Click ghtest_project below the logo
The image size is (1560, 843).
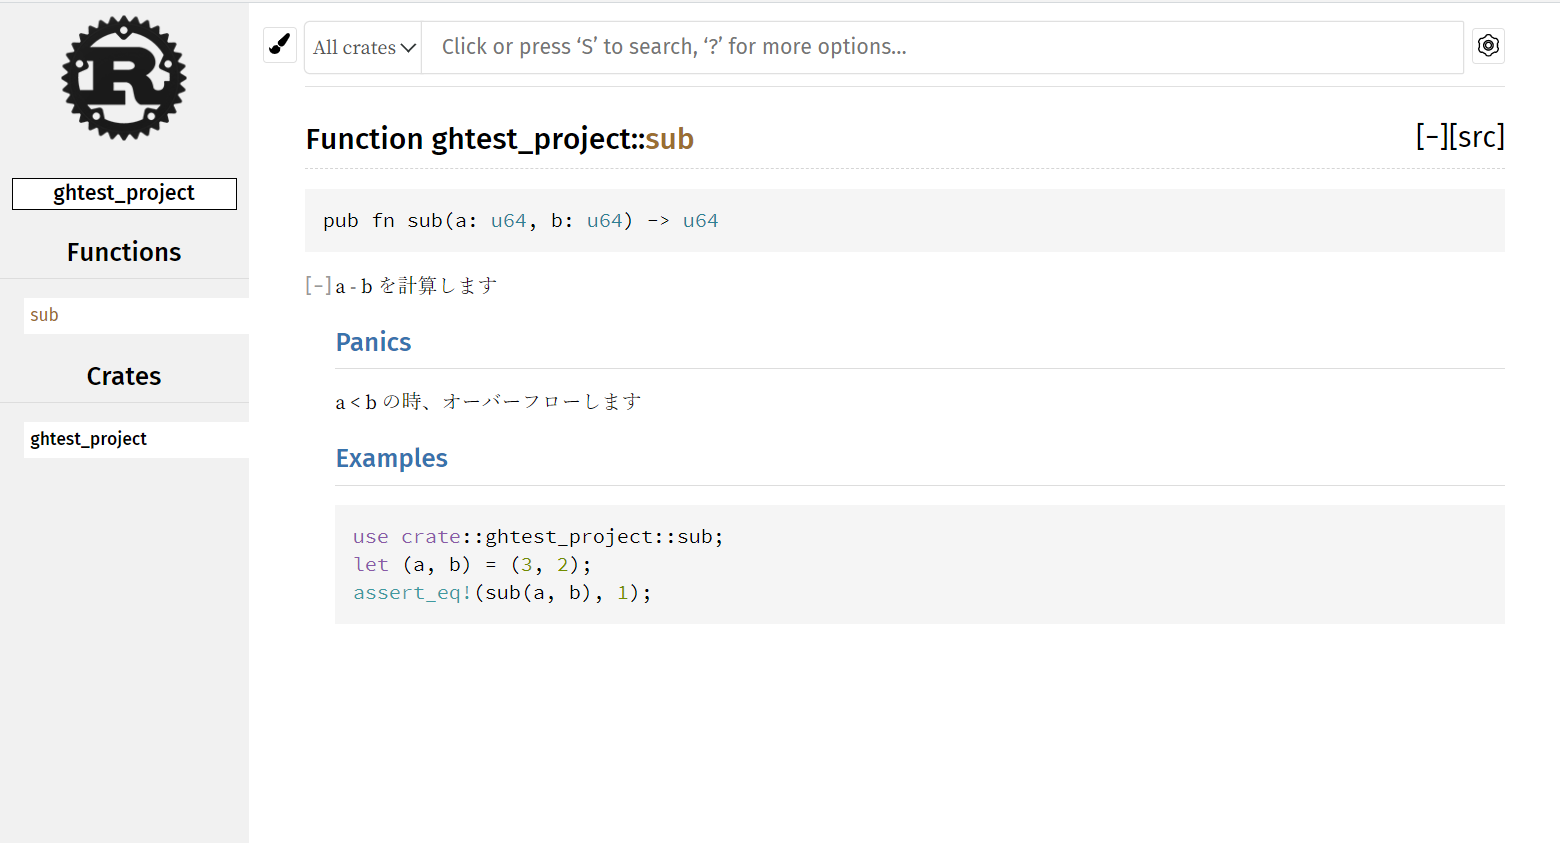pyautogui.click(x=123, y=193)
